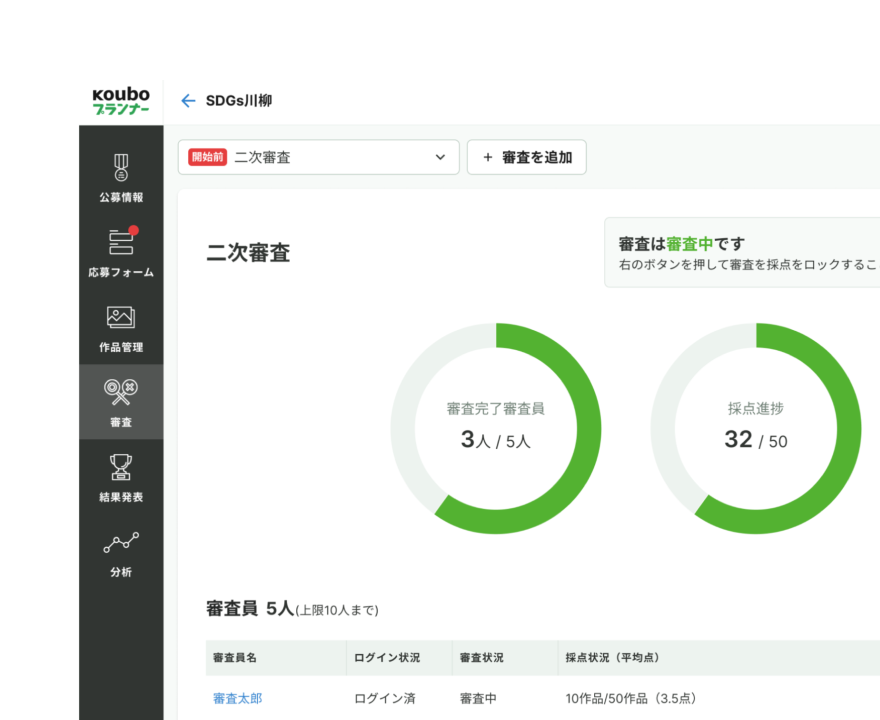Open 分析 via the line graph icon
Screen dimensions: 880x720
[121, 543]
